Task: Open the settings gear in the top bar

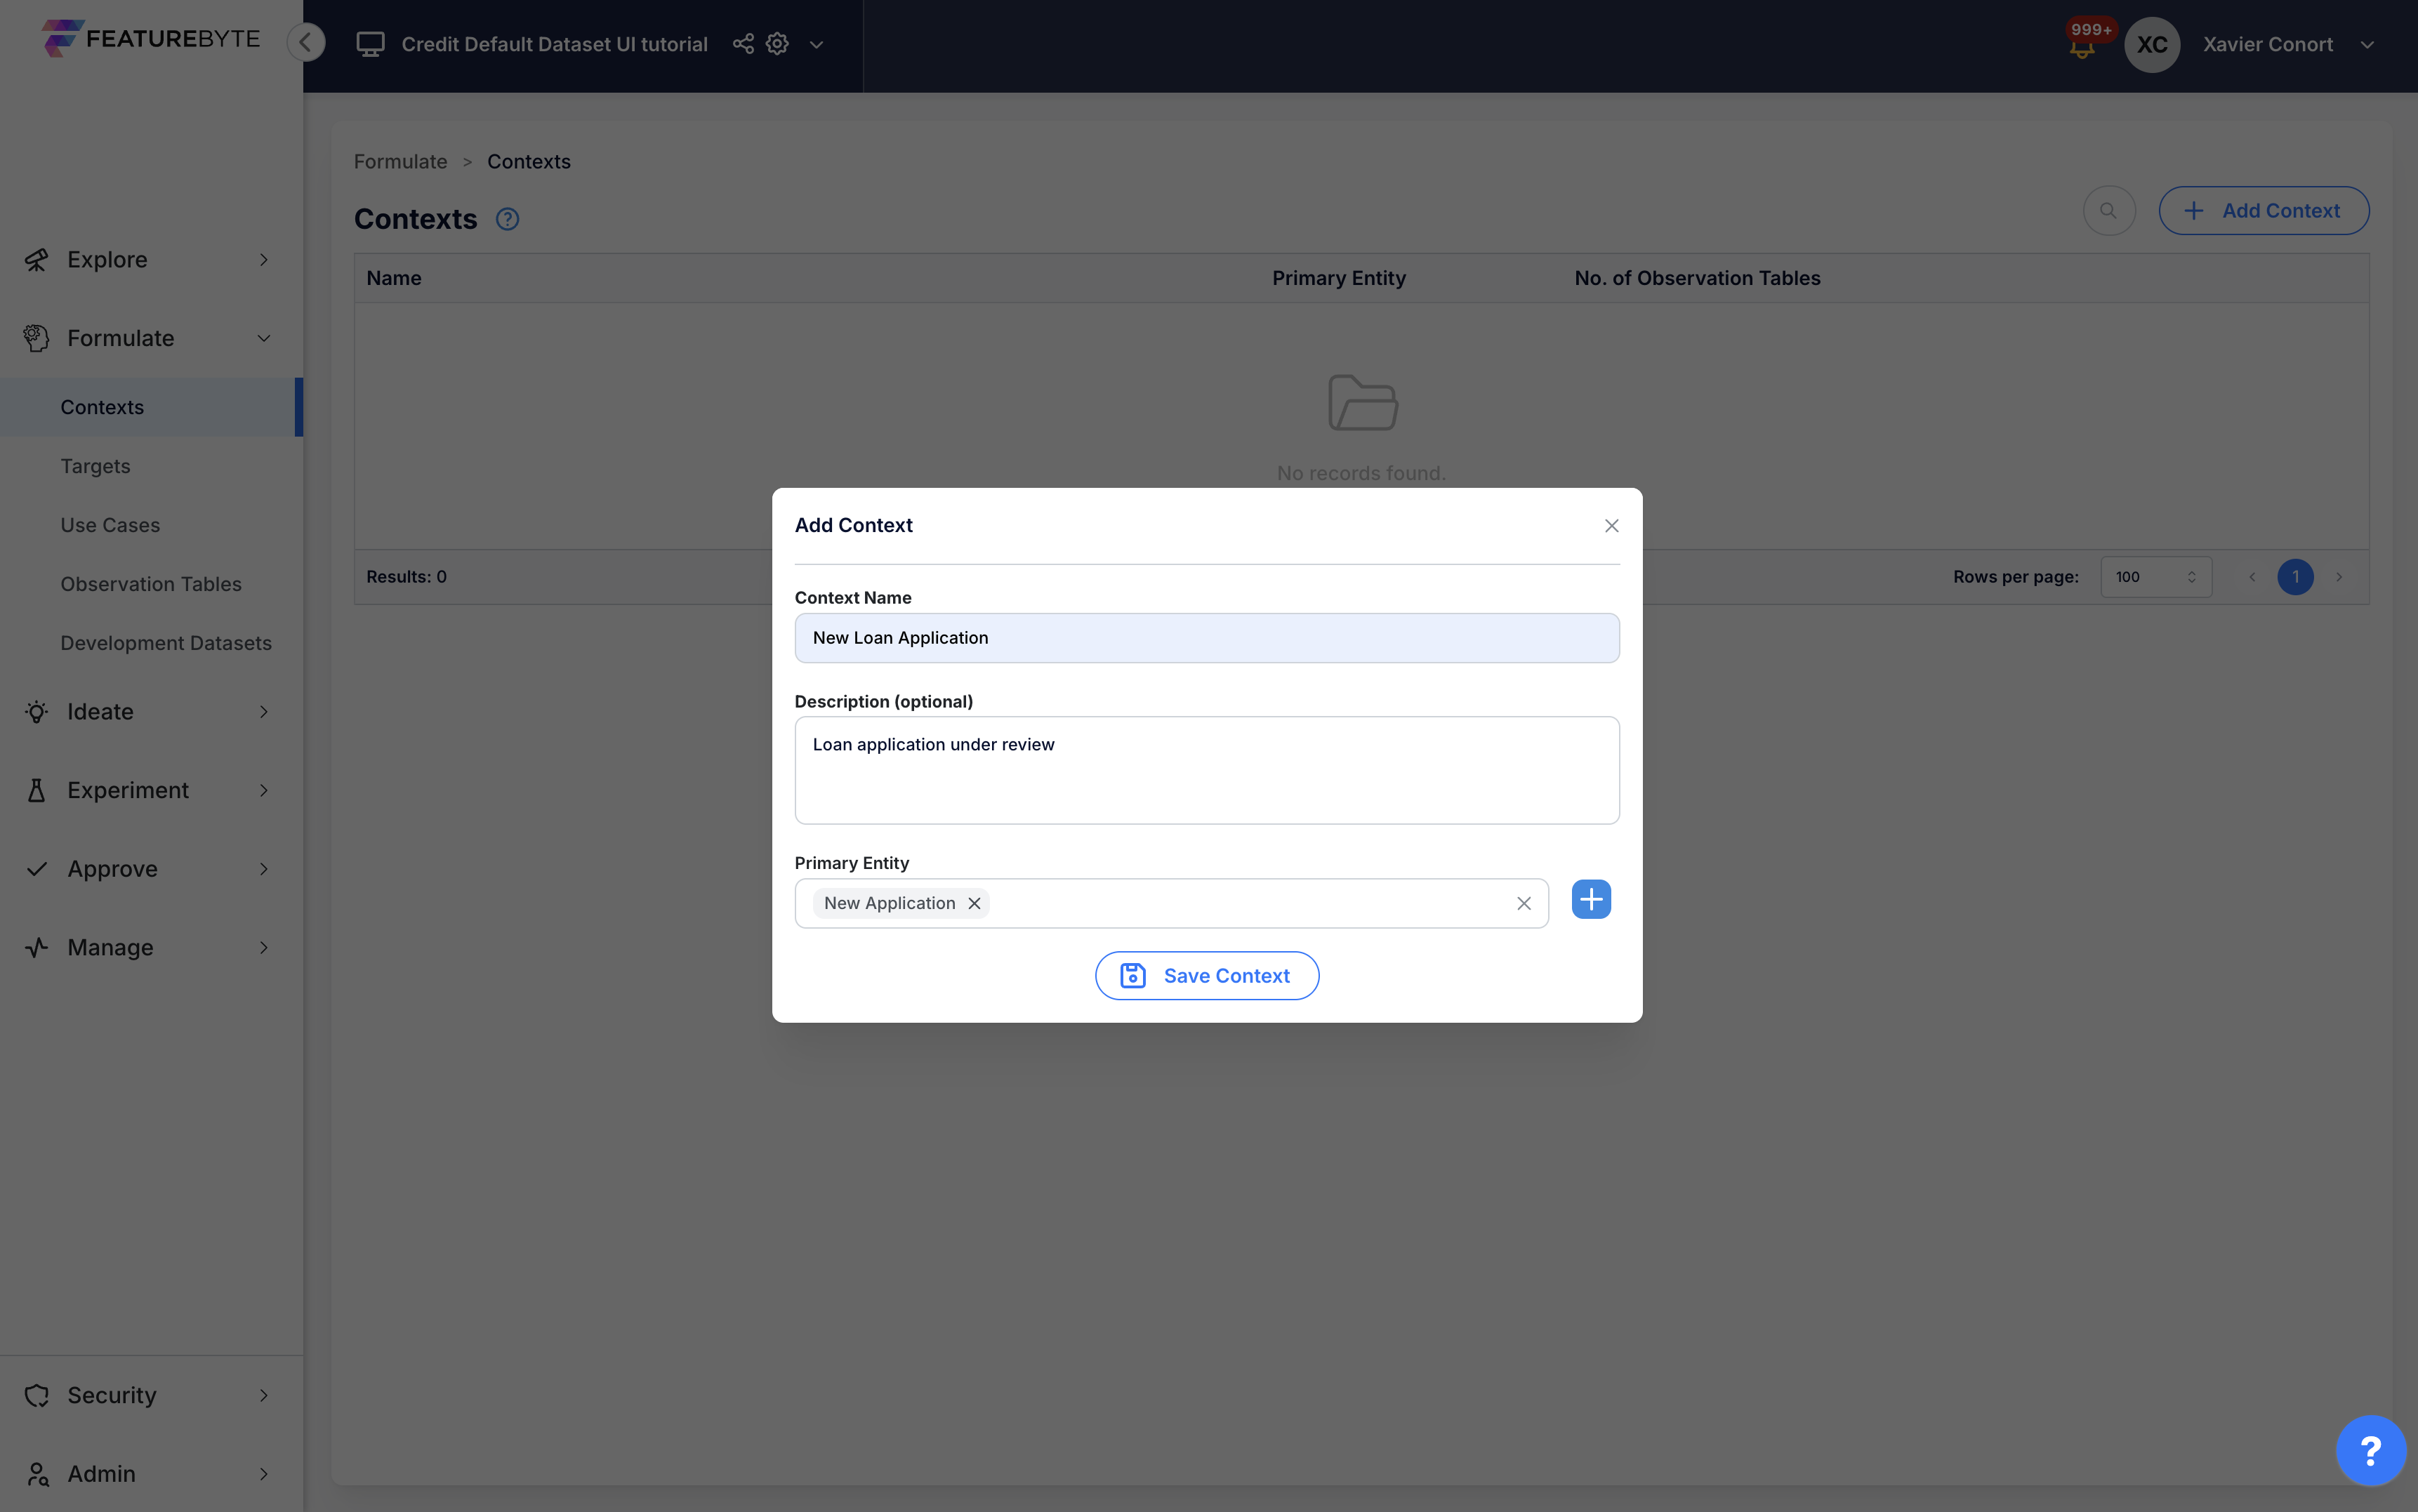Action: tap(777, 43)
